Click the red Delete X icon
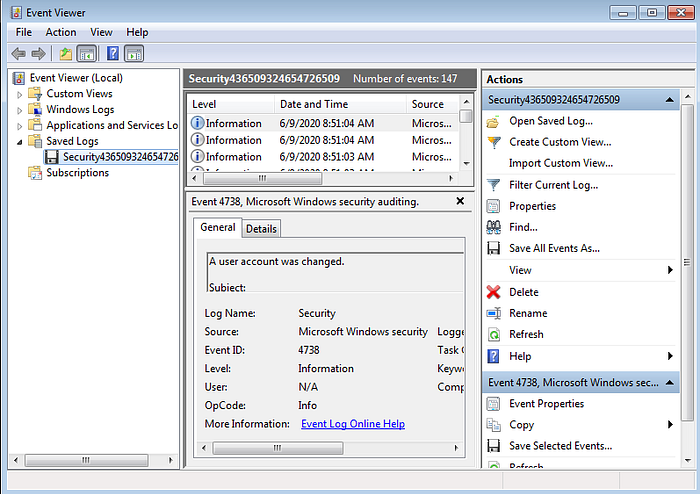The image size is (700, 494). [493, 292]
